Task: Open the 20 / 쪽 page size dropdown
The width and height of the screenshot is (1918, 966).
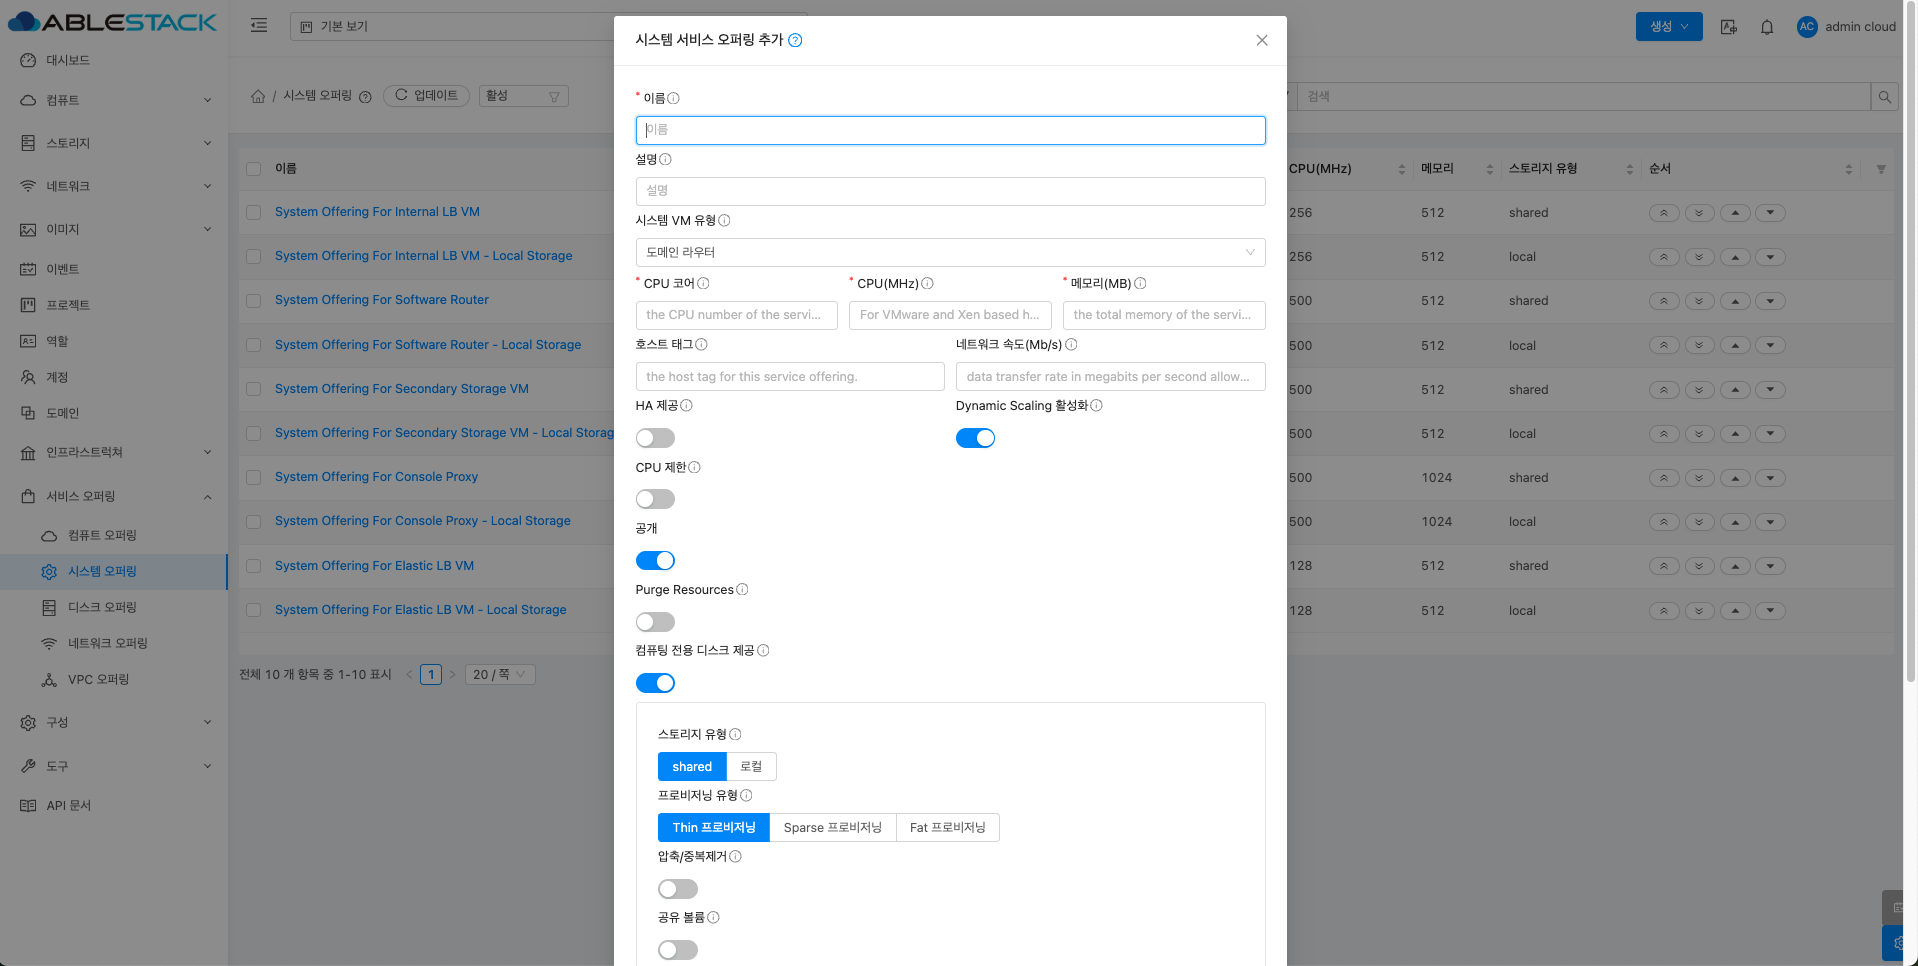Action: click(x=499, y=675)
